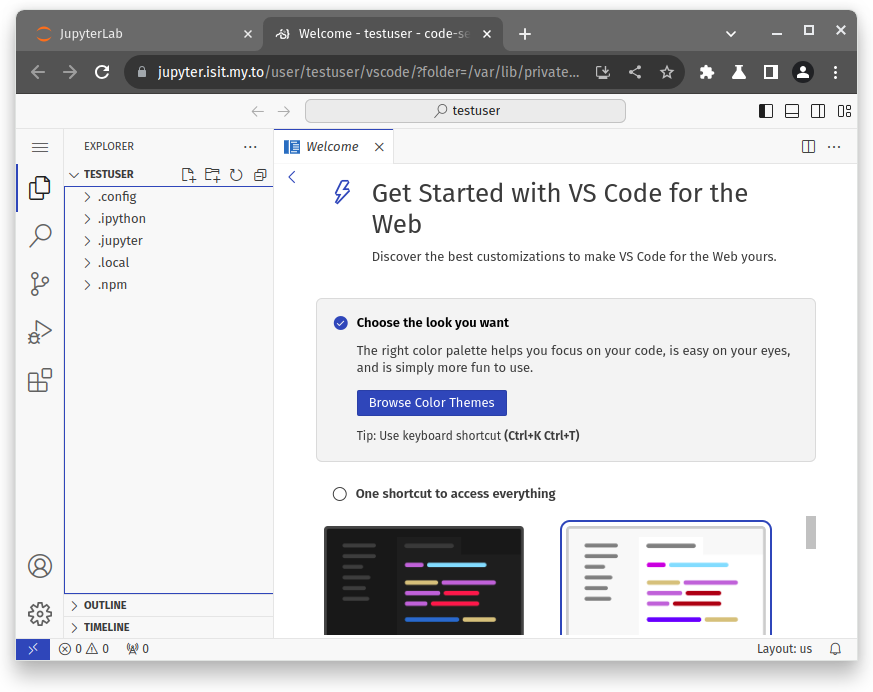
Task: Open the Extensions view
Action: point(40,380)
